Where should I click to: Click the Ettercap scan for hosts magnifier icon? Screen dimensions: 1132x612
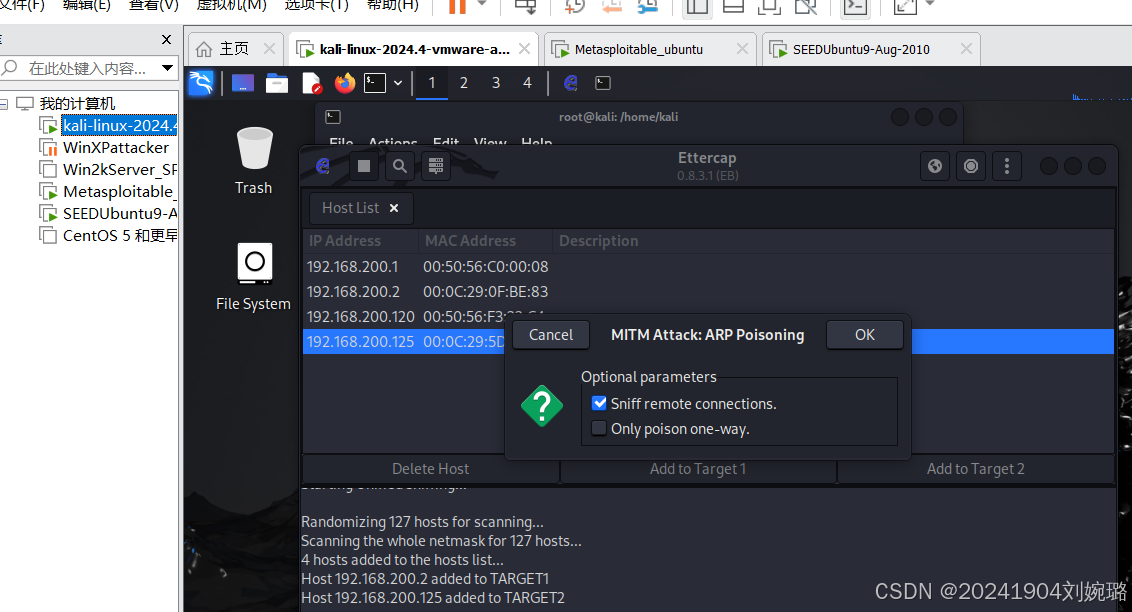[x=399, y=167]
